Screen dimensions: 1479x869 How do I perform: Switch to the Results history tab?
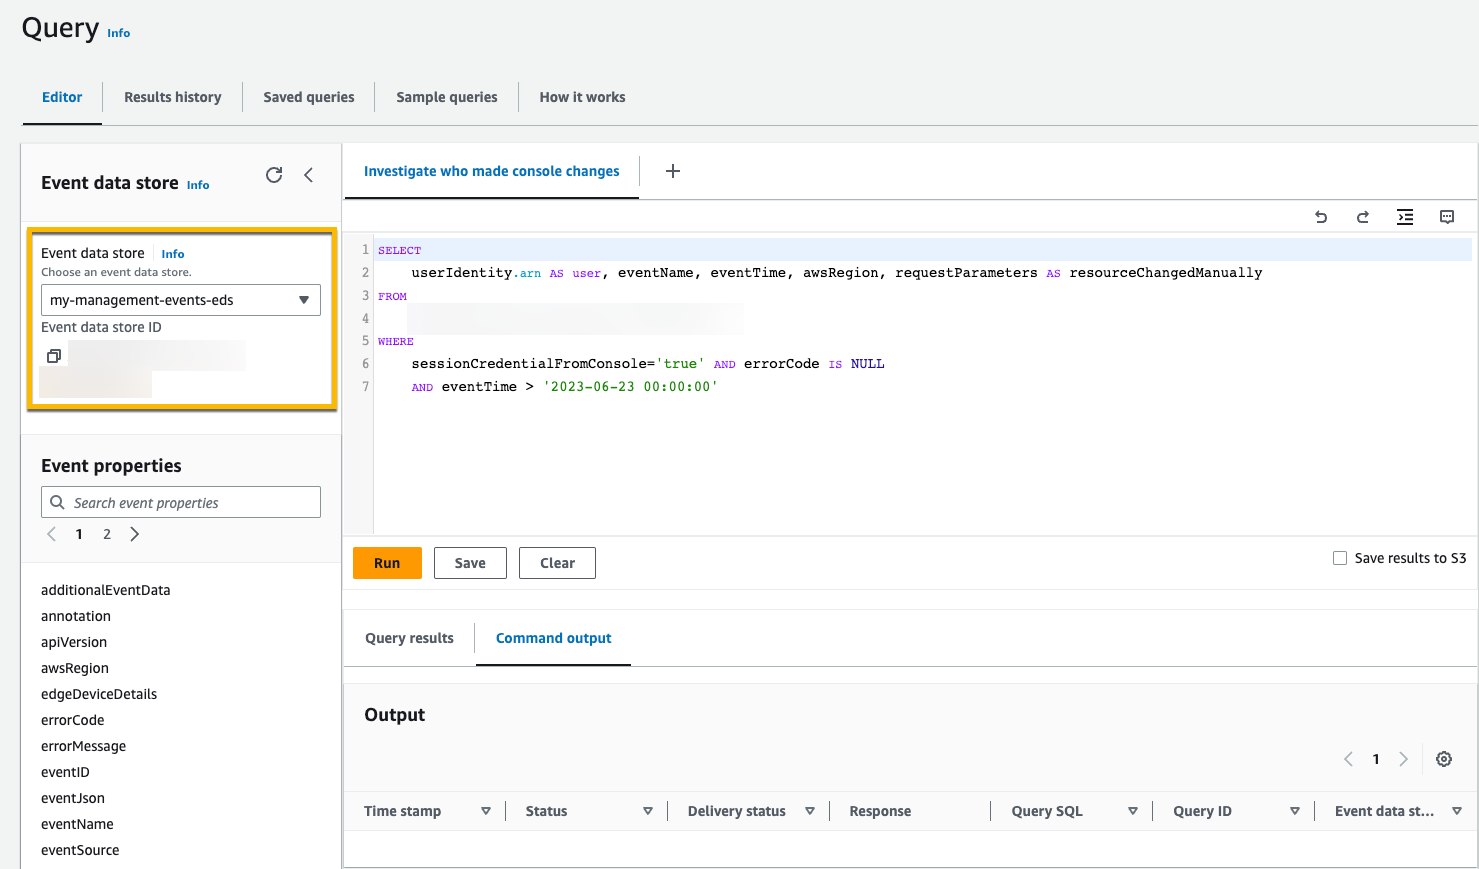(x=172, y=97)
